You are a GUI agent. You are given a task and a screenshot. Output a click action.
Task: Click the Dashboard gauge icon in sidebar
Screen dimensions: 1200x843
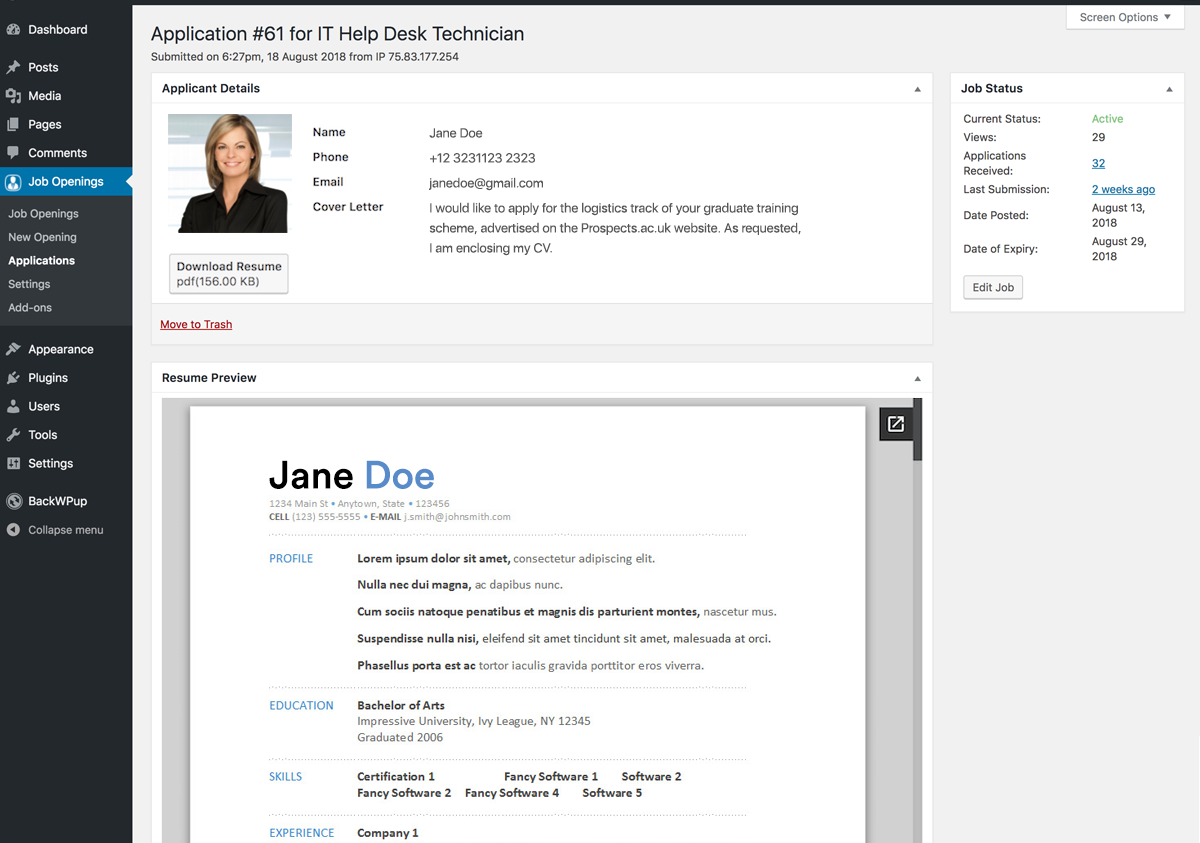click(13, 30)
